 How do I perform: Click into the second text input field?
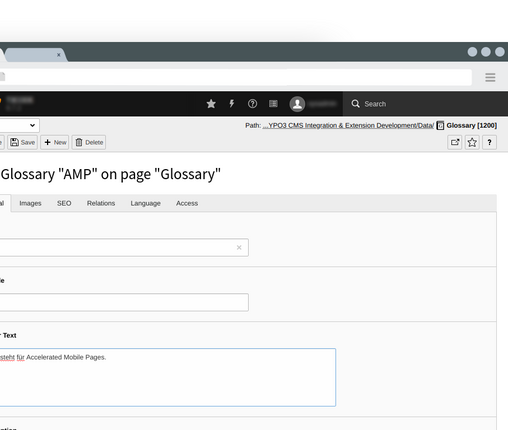pos(124,302)
